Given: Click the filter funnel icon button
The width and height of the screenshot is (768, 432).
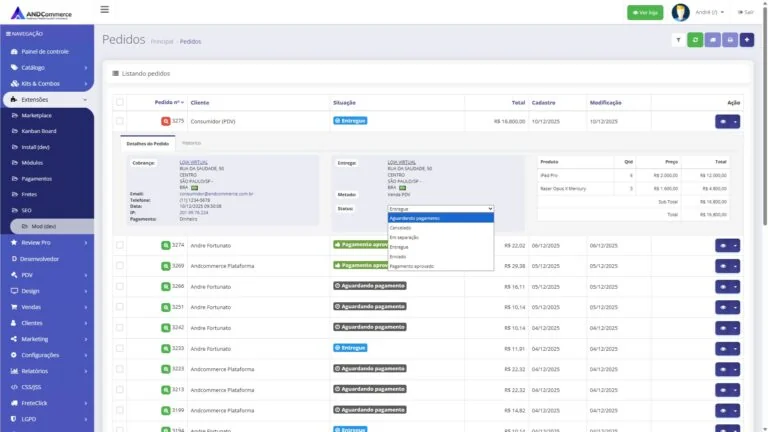Looking at the screenshot, I should [678, 40].
